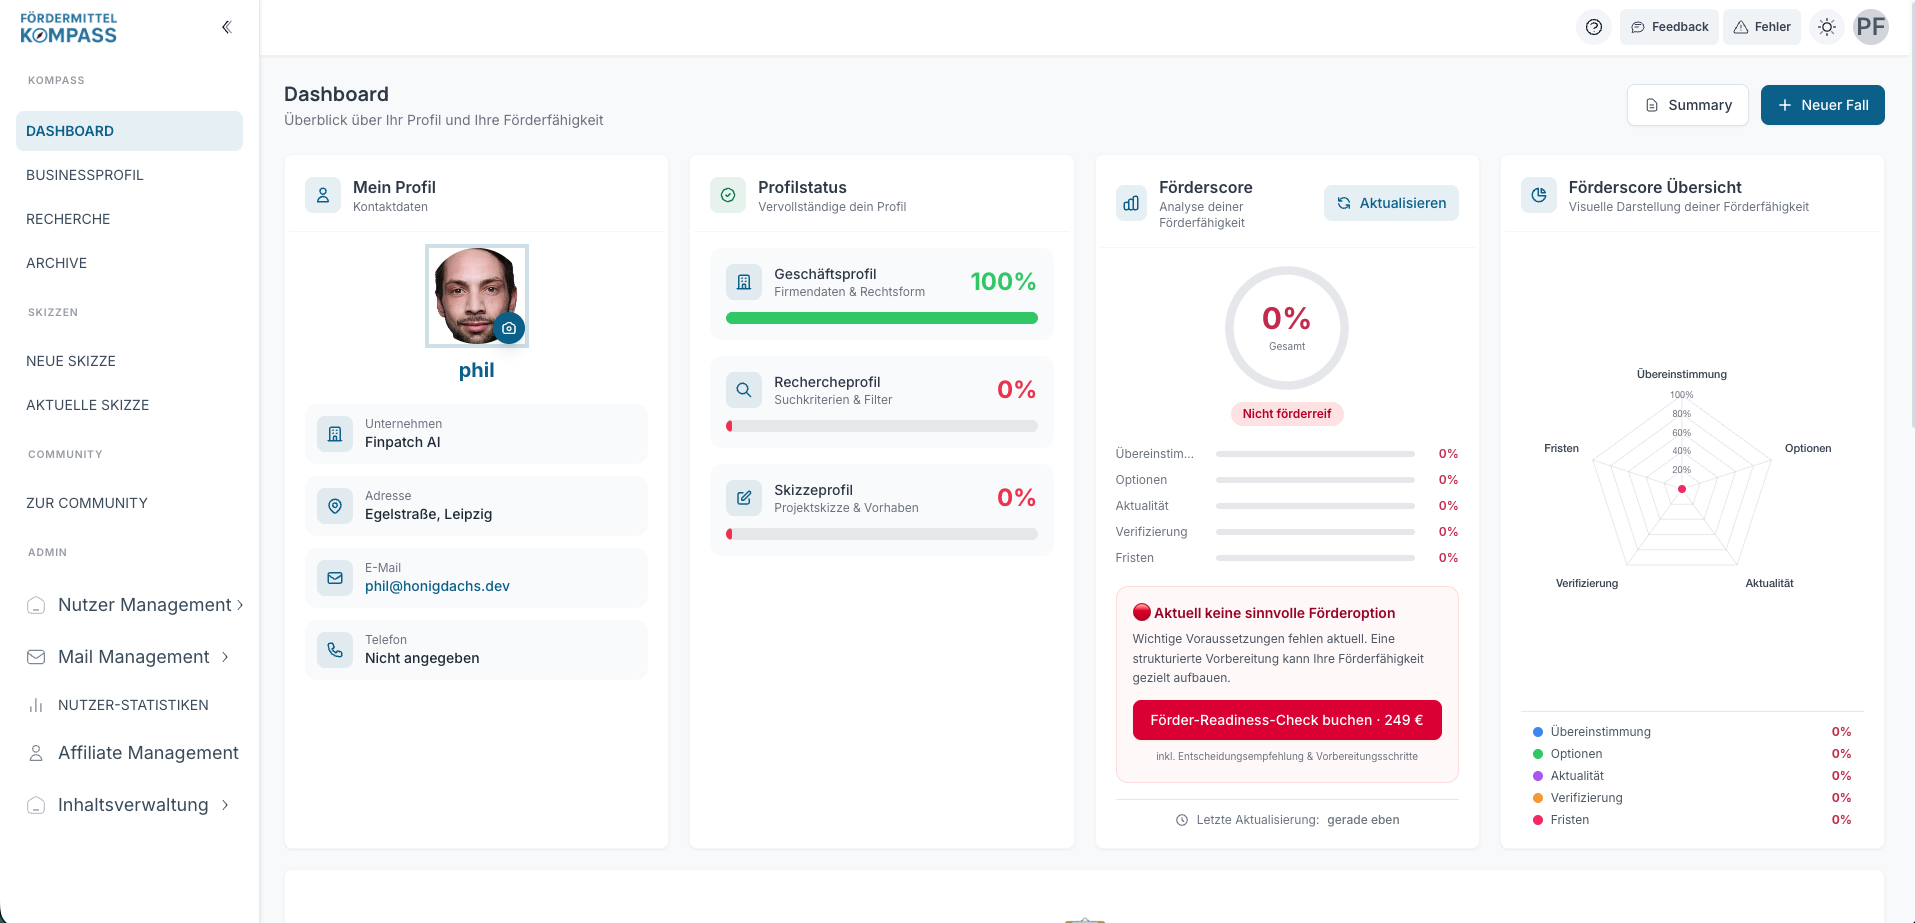The height and width of the screenshot is (923, 1915).
Task: Expand Mail Management chevron
Action: (225, 657)
